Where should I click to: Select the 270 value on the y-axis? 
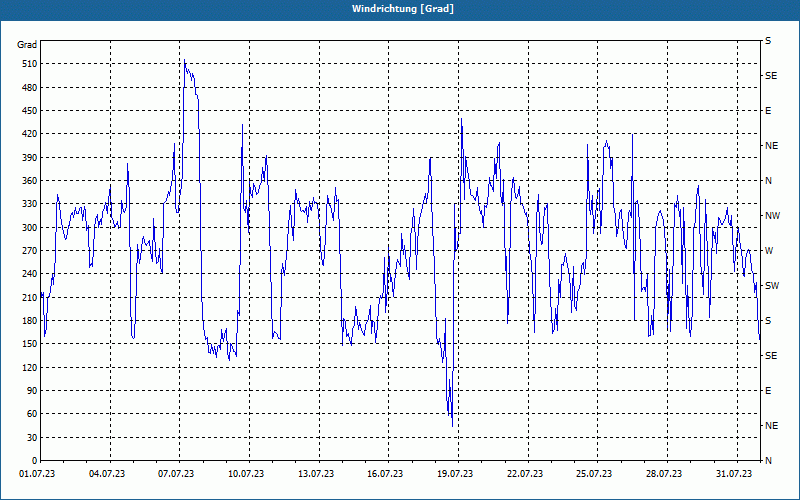point(30,251)
